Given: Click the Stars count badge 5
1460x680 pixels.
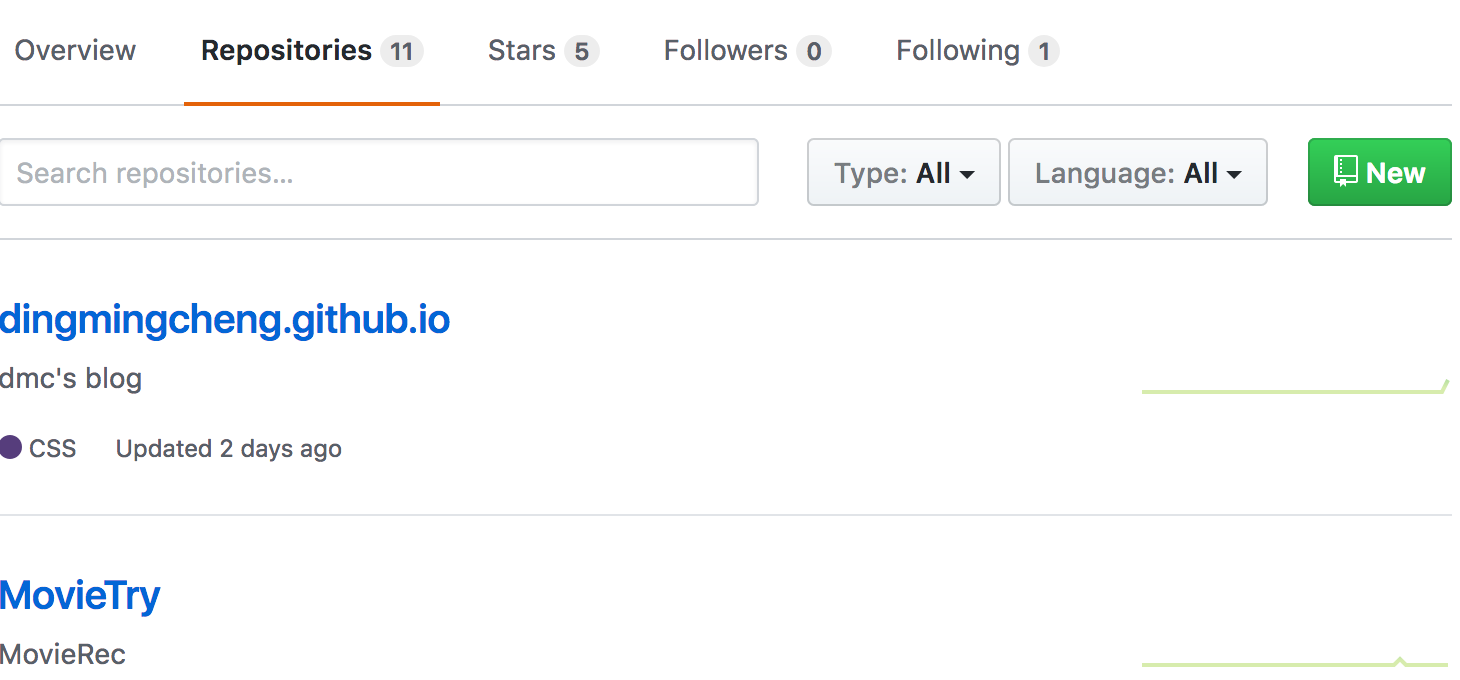Looking at the screenshot, I should coord(581,51).
